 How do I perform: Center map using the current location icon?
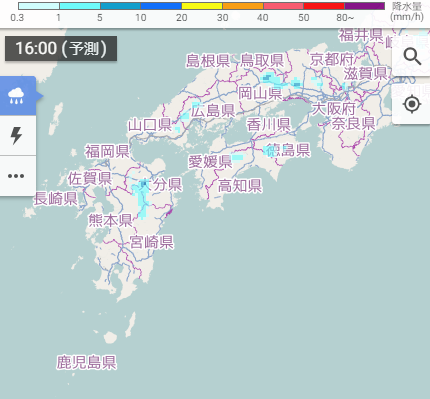(x=412, y=104)
